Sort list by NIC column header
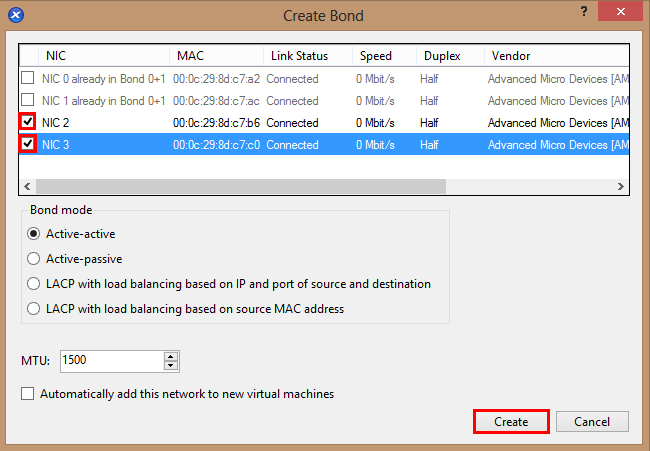The image size is (650, 451). 100,56
